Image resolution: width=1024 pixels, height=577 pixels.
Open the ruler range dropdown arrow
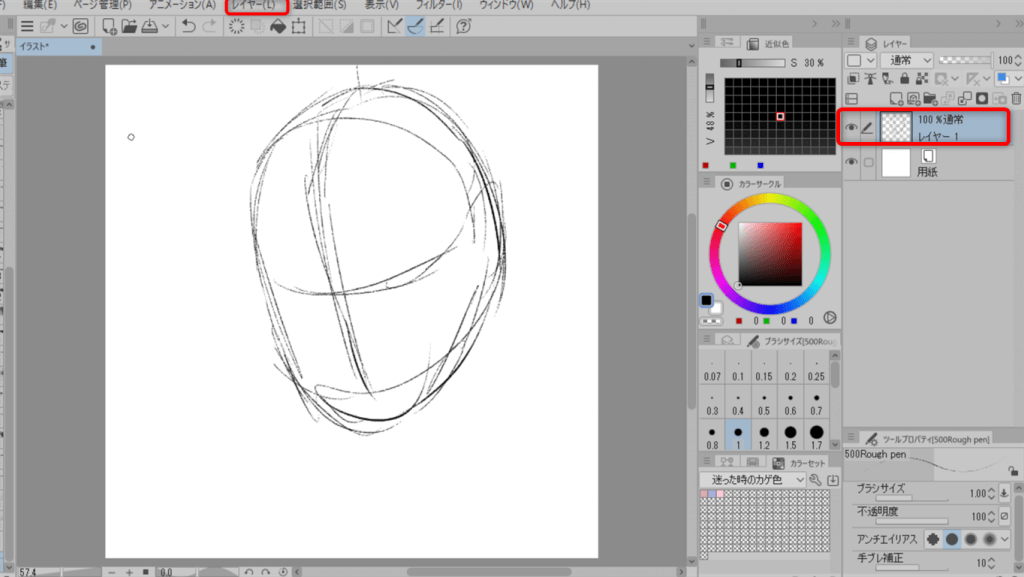click(x=986, y=78)
